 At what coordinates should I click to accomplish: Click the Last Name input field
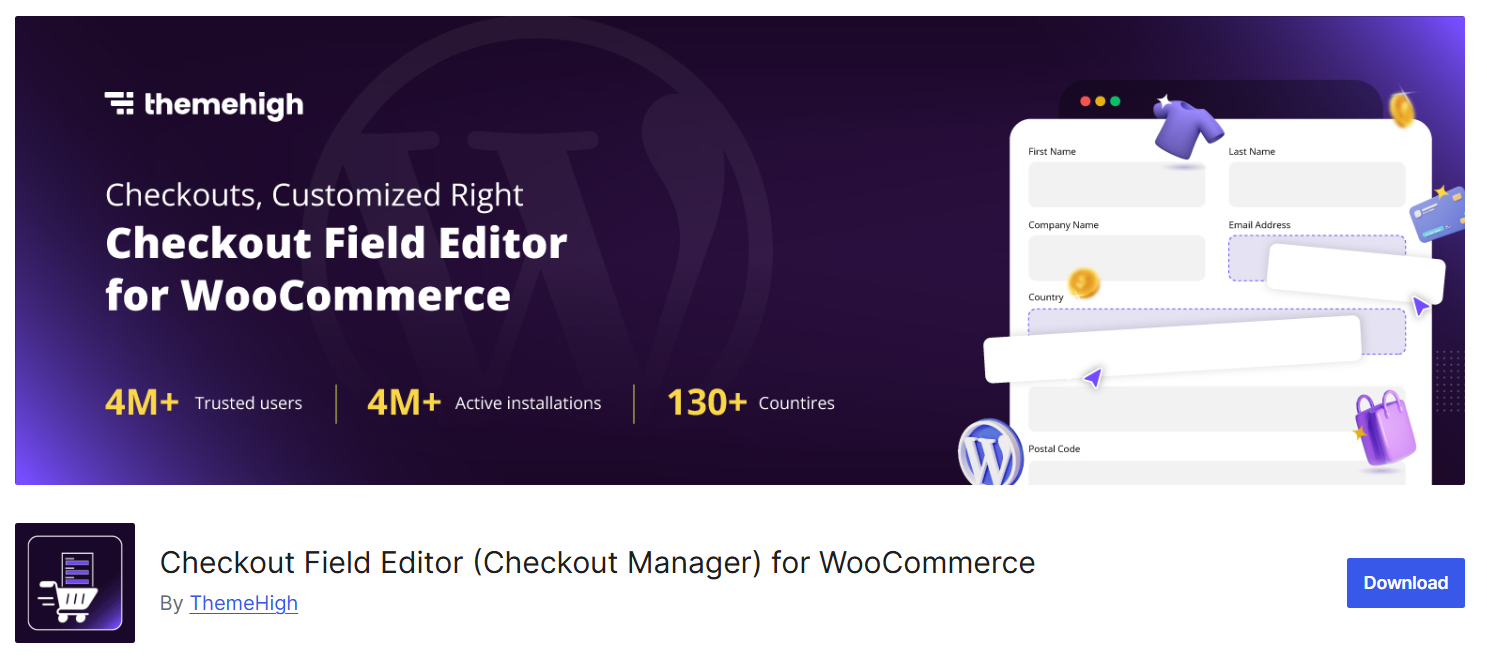click(1316, 185)
